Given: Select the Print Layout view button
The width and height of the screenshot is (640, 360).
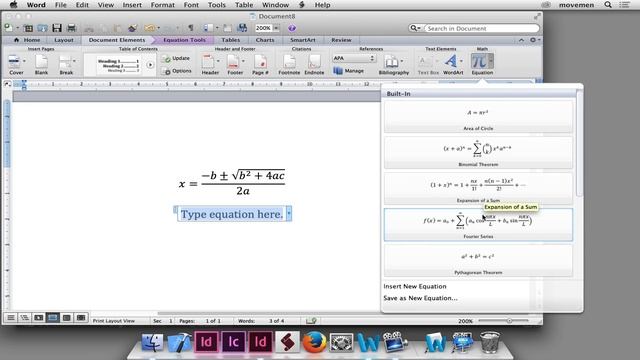Looking at the screenshot, I should [x=53, y=318].
